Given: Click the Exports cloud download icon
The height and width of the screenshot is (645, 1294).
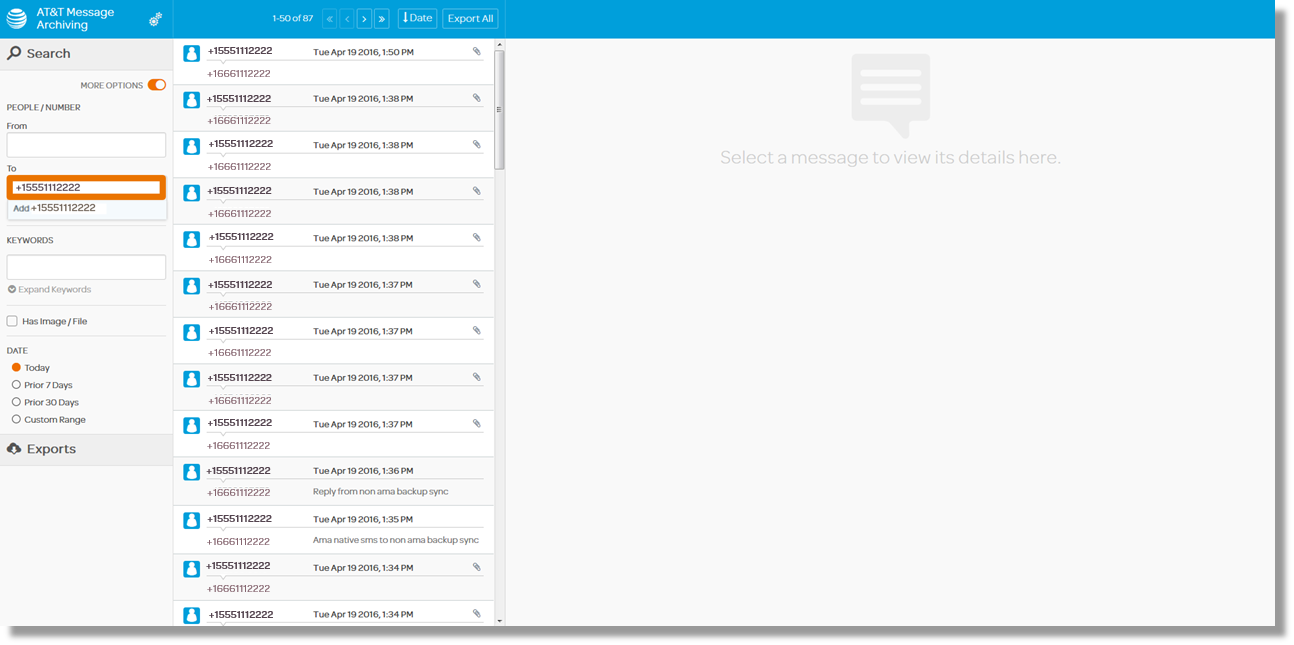Looking at the screenshot, I should [x=14, y=449].
